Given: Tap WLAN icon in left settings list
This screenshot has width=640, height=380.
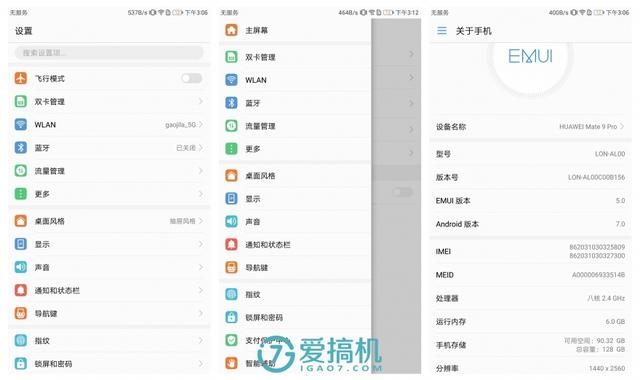Looking at the screenshot, I should [21, 124].
